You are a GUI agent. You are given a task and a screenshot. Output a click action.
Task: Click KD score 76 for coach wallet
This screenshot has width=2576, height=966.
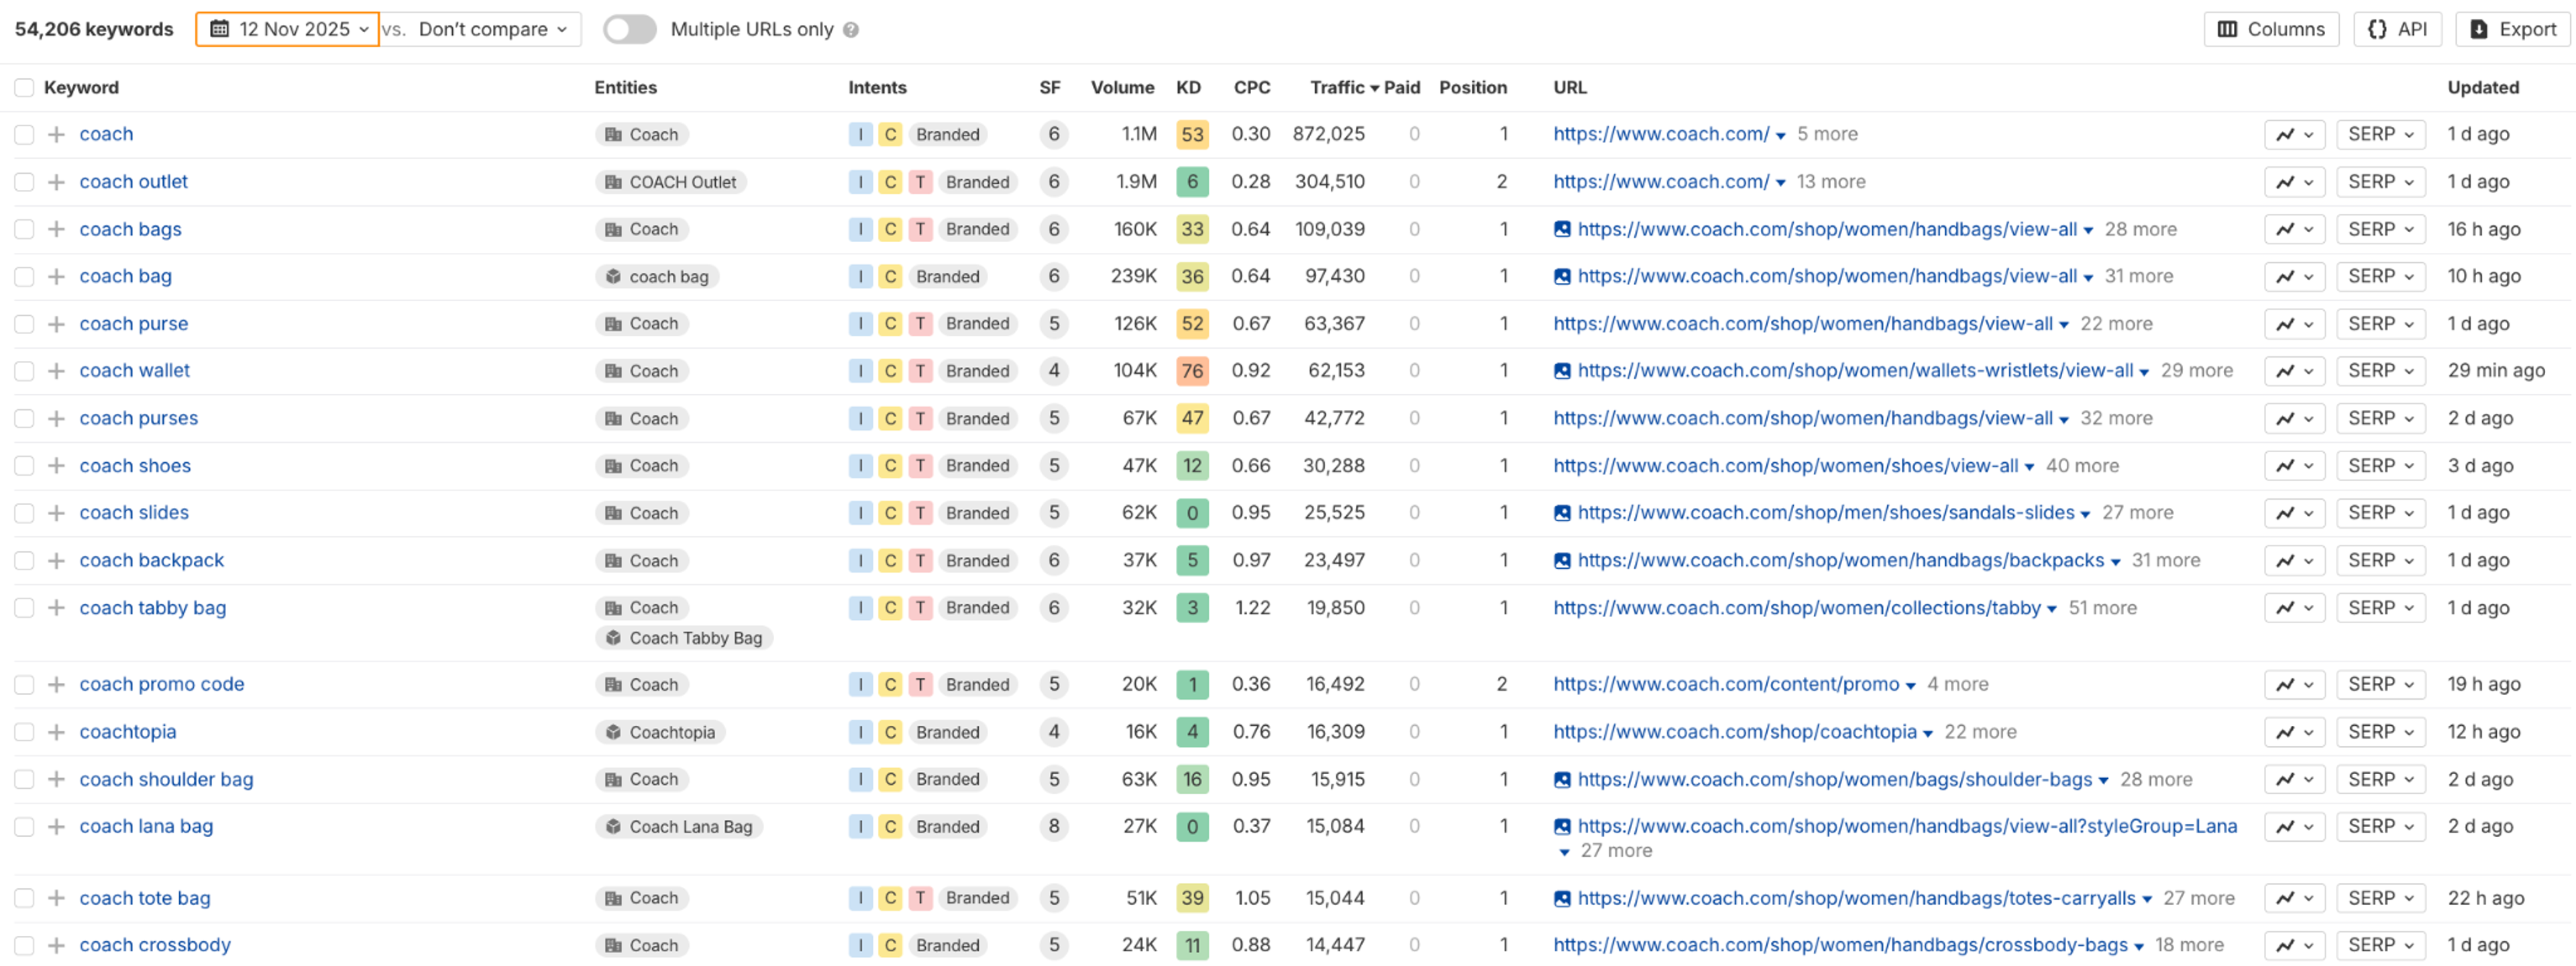1192,371
